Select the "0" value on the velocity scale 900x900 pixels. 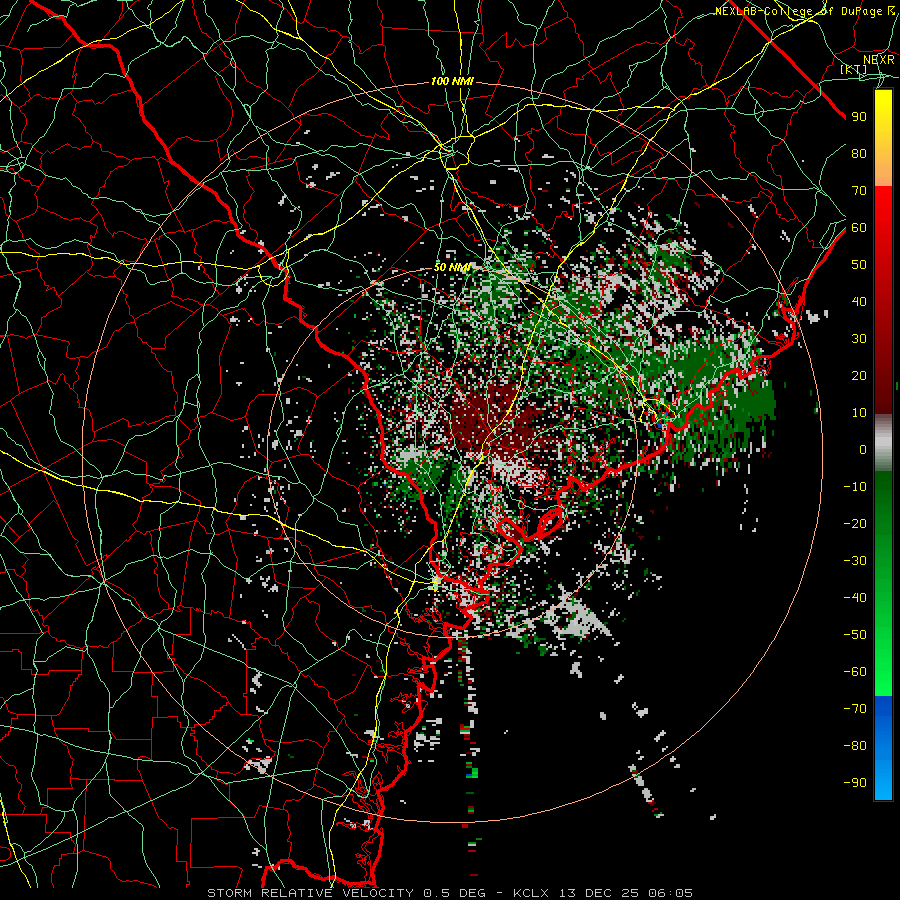pos(863,449)
